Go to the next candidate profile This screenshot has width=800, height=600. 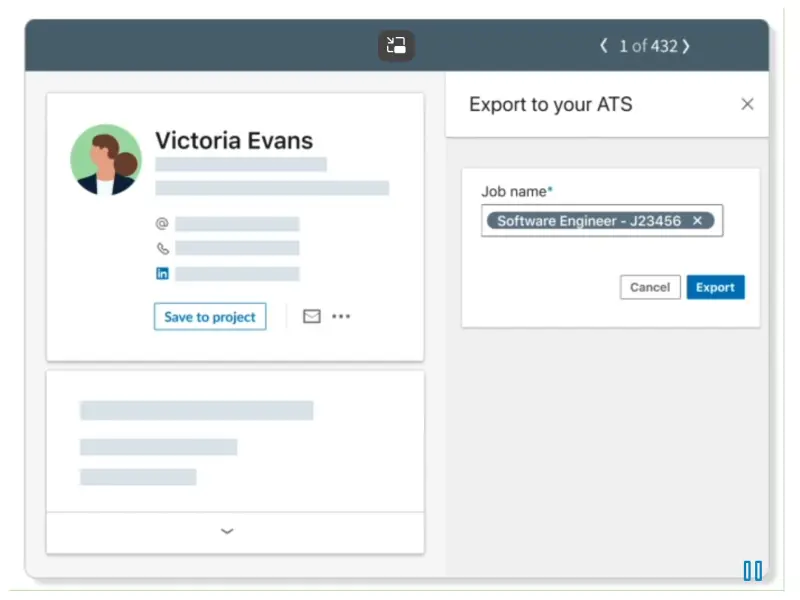(x=686, y=45)
